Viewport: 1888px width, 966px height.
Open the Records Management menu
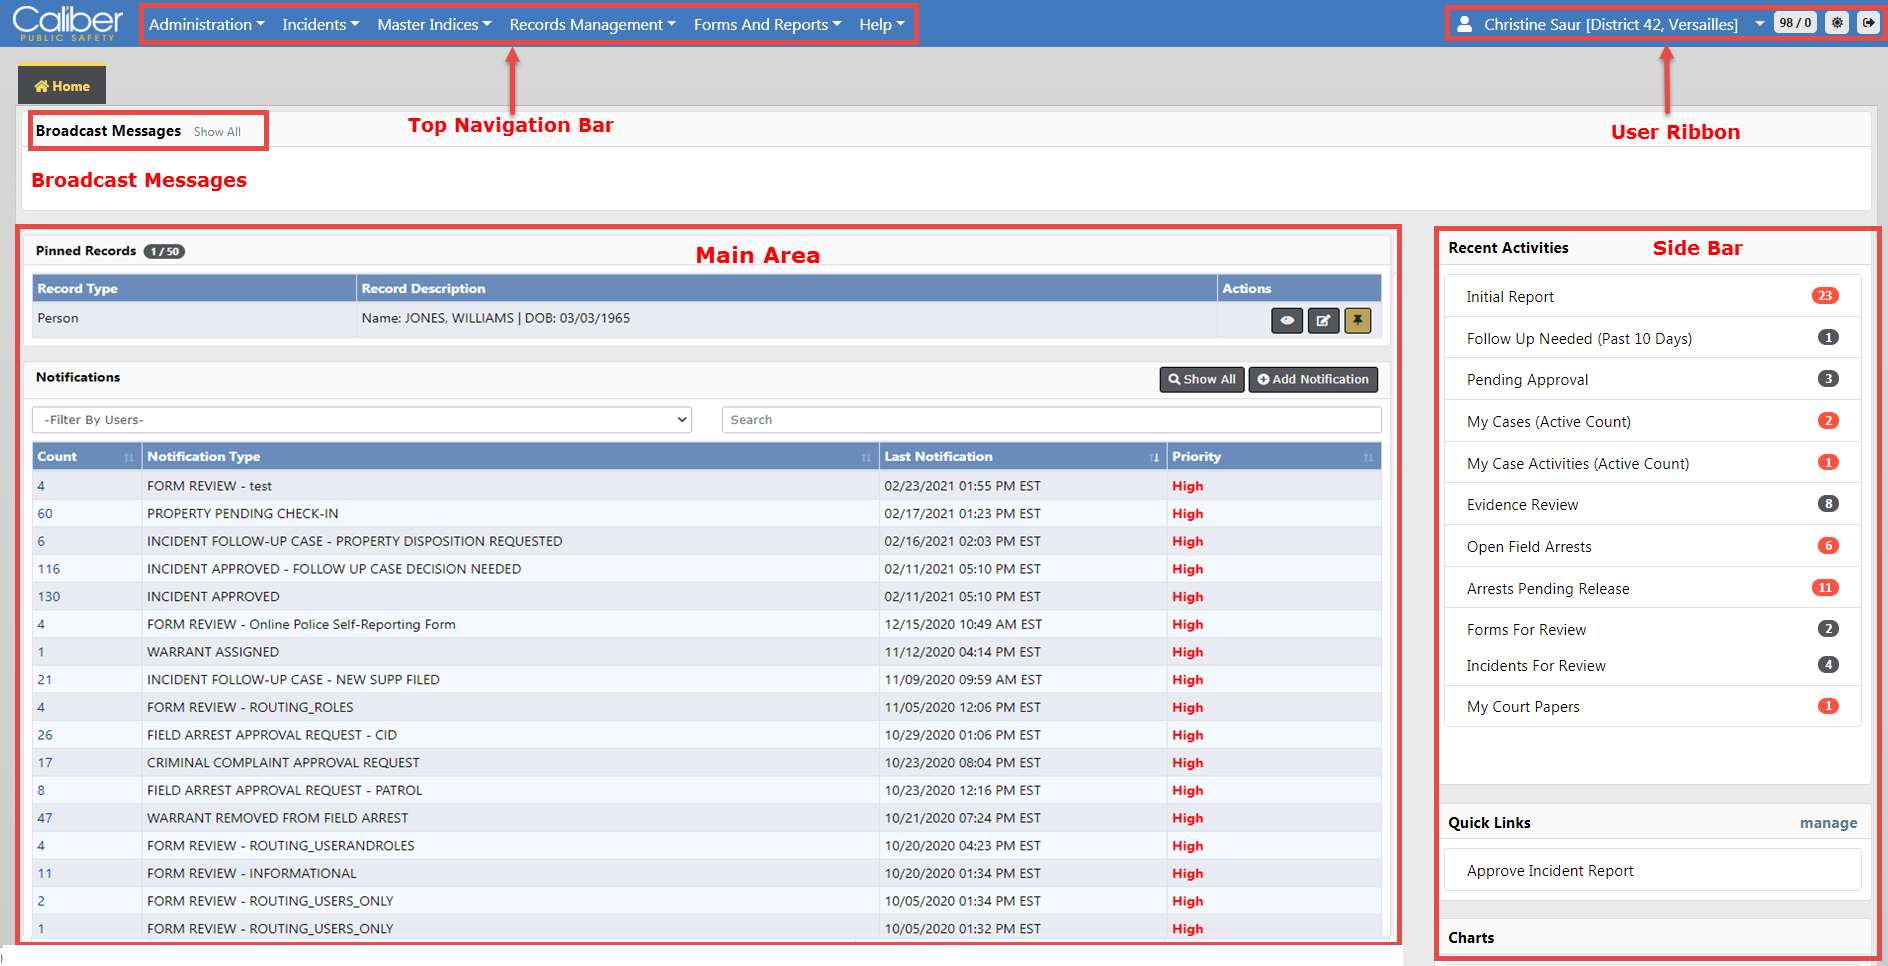tap(592, 24)
